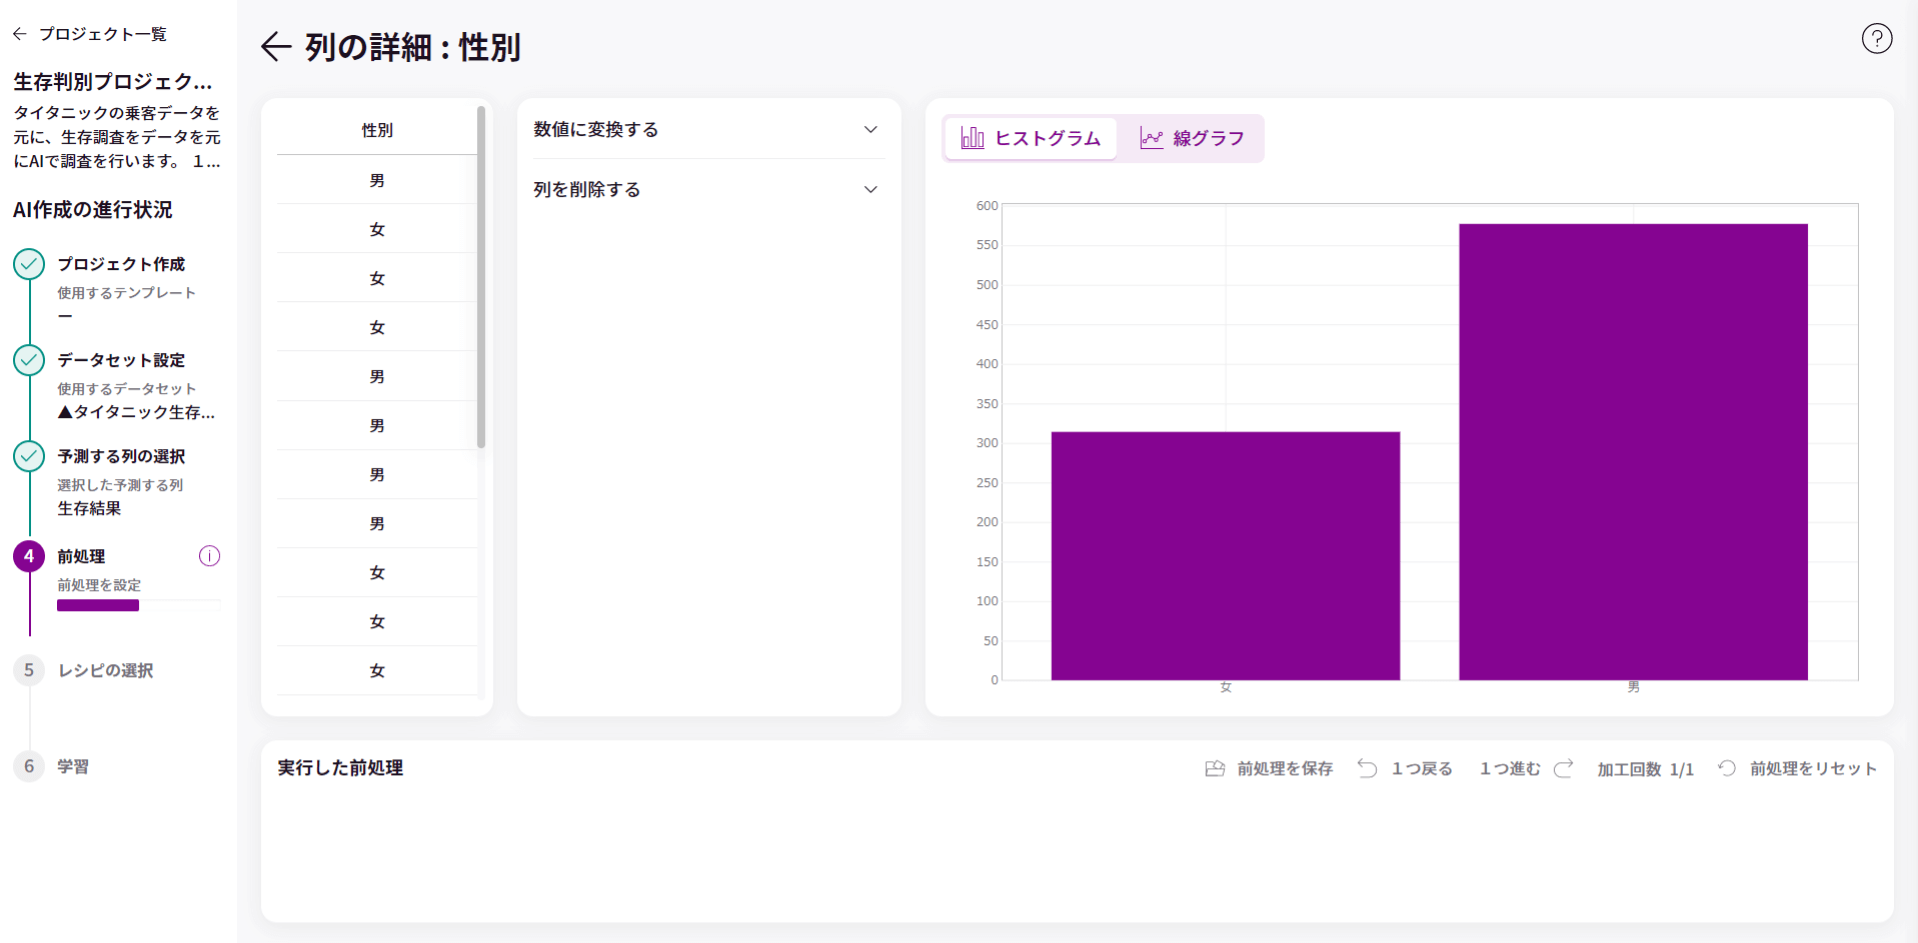Image resolution: width=1918 pixels, height=943 pixels.
Task: Click the step 6 circle badge
Action: pos(29,766)
